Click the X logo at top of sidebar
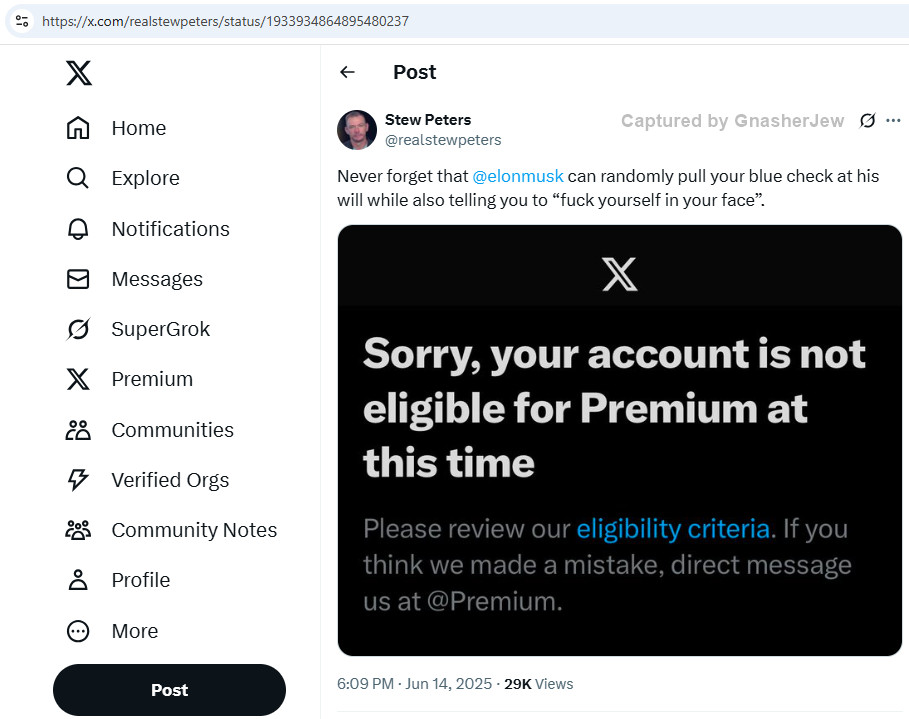The image size is (909, 719). (x=79, y=73)
